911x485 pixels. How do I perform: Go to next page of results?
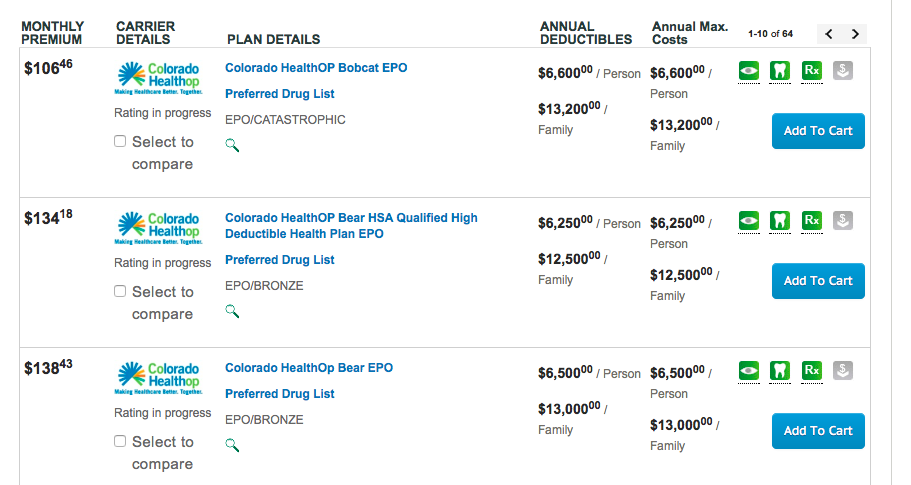pyautogui.click(x=855, y=34)
